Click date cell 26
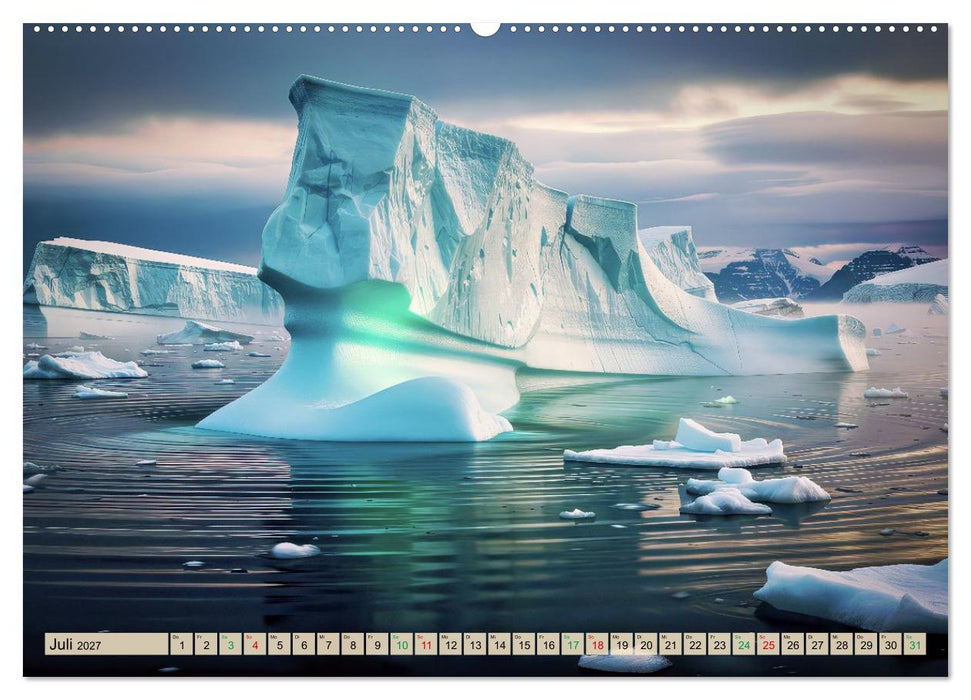The height and width of the screenshot is (700, 971). pos(793,644)
